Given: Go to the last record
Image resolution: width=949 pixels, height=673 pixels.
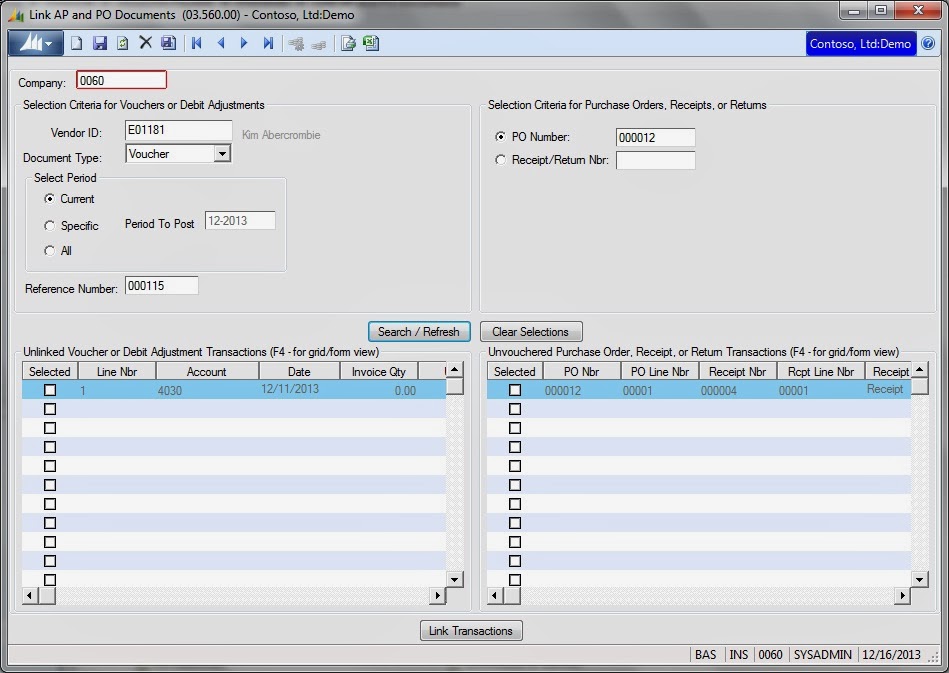Looking at the screenshot, I should click(x=268, y=43).
